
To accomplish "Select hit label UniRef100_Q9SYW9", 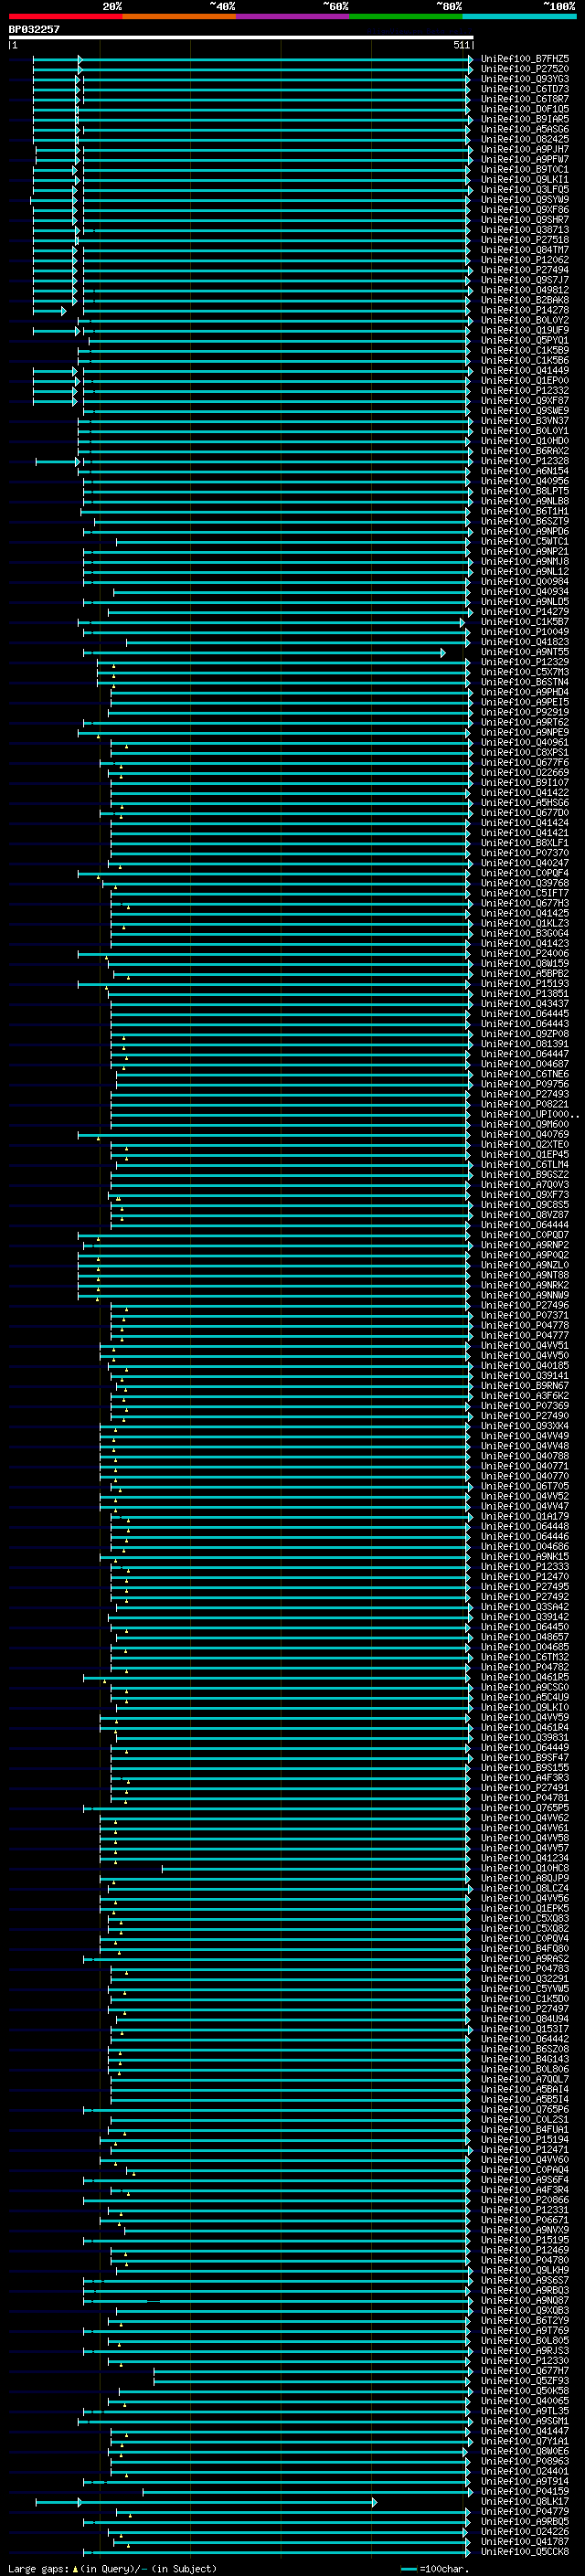I will tap(525, 200).
